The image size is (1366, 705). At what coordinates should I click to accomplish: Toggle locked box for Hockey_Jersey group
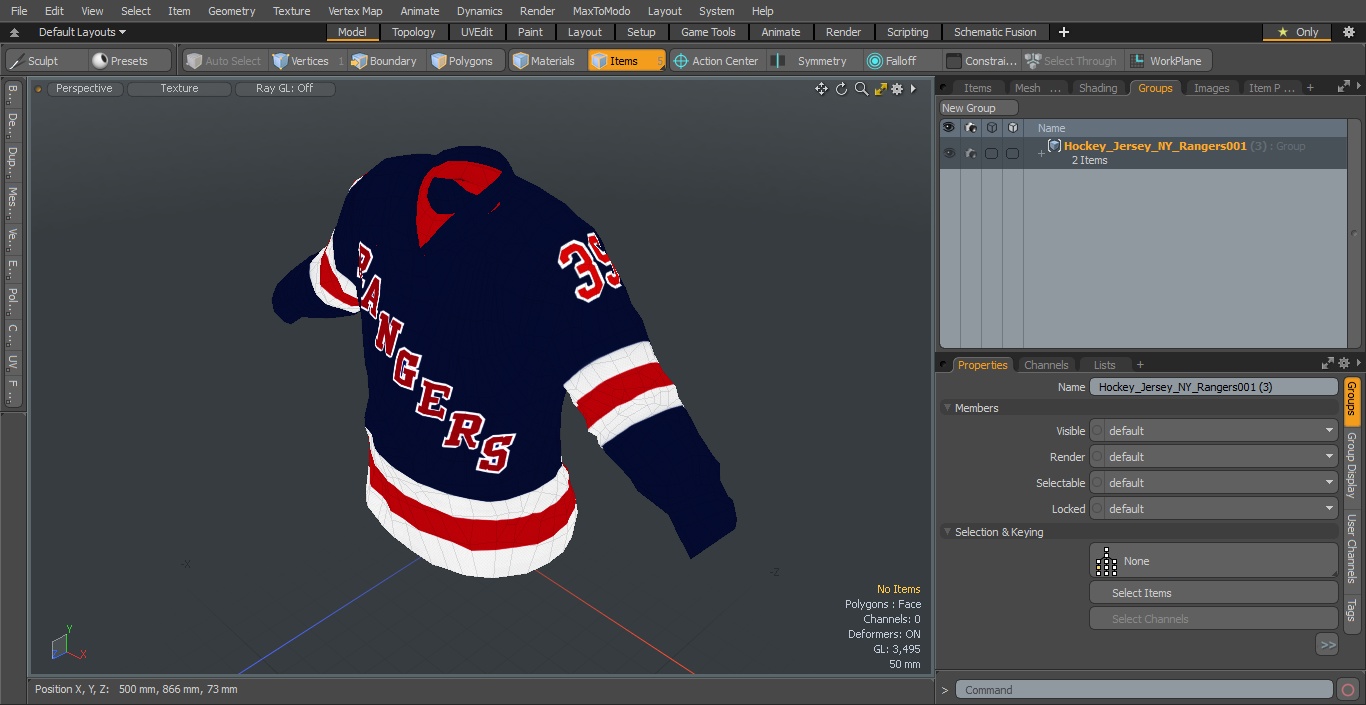tap(1012, 153)
